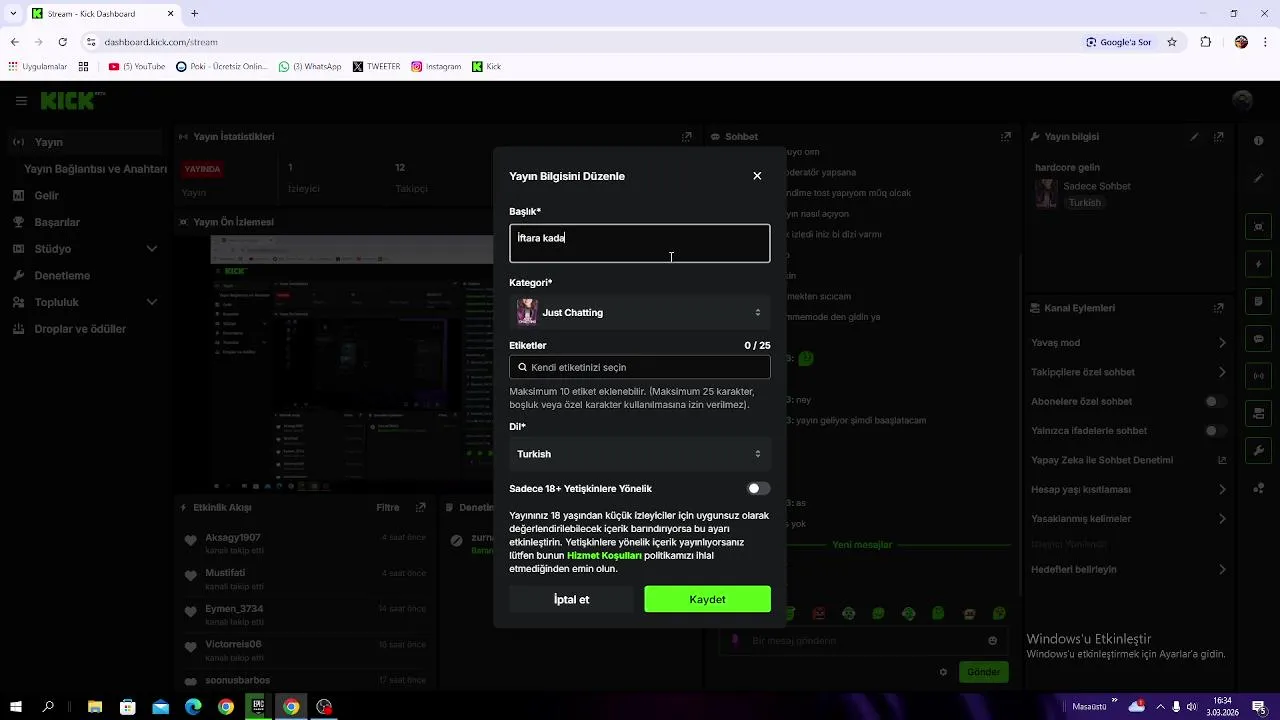Screen dimensions: 1280x720
Task: Open the Hizmet Koşulları link
Action: [604, 555]
